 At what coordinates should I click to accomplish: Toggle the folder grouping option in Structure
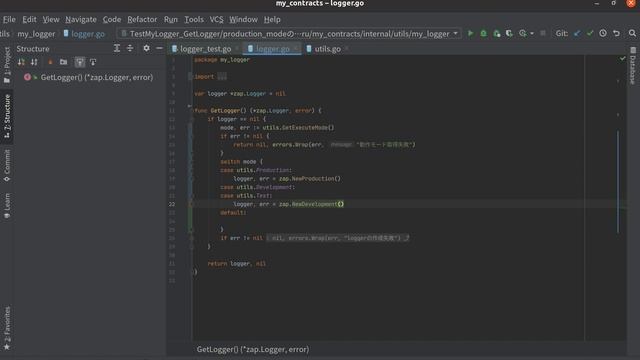click(x=63, y=62)
